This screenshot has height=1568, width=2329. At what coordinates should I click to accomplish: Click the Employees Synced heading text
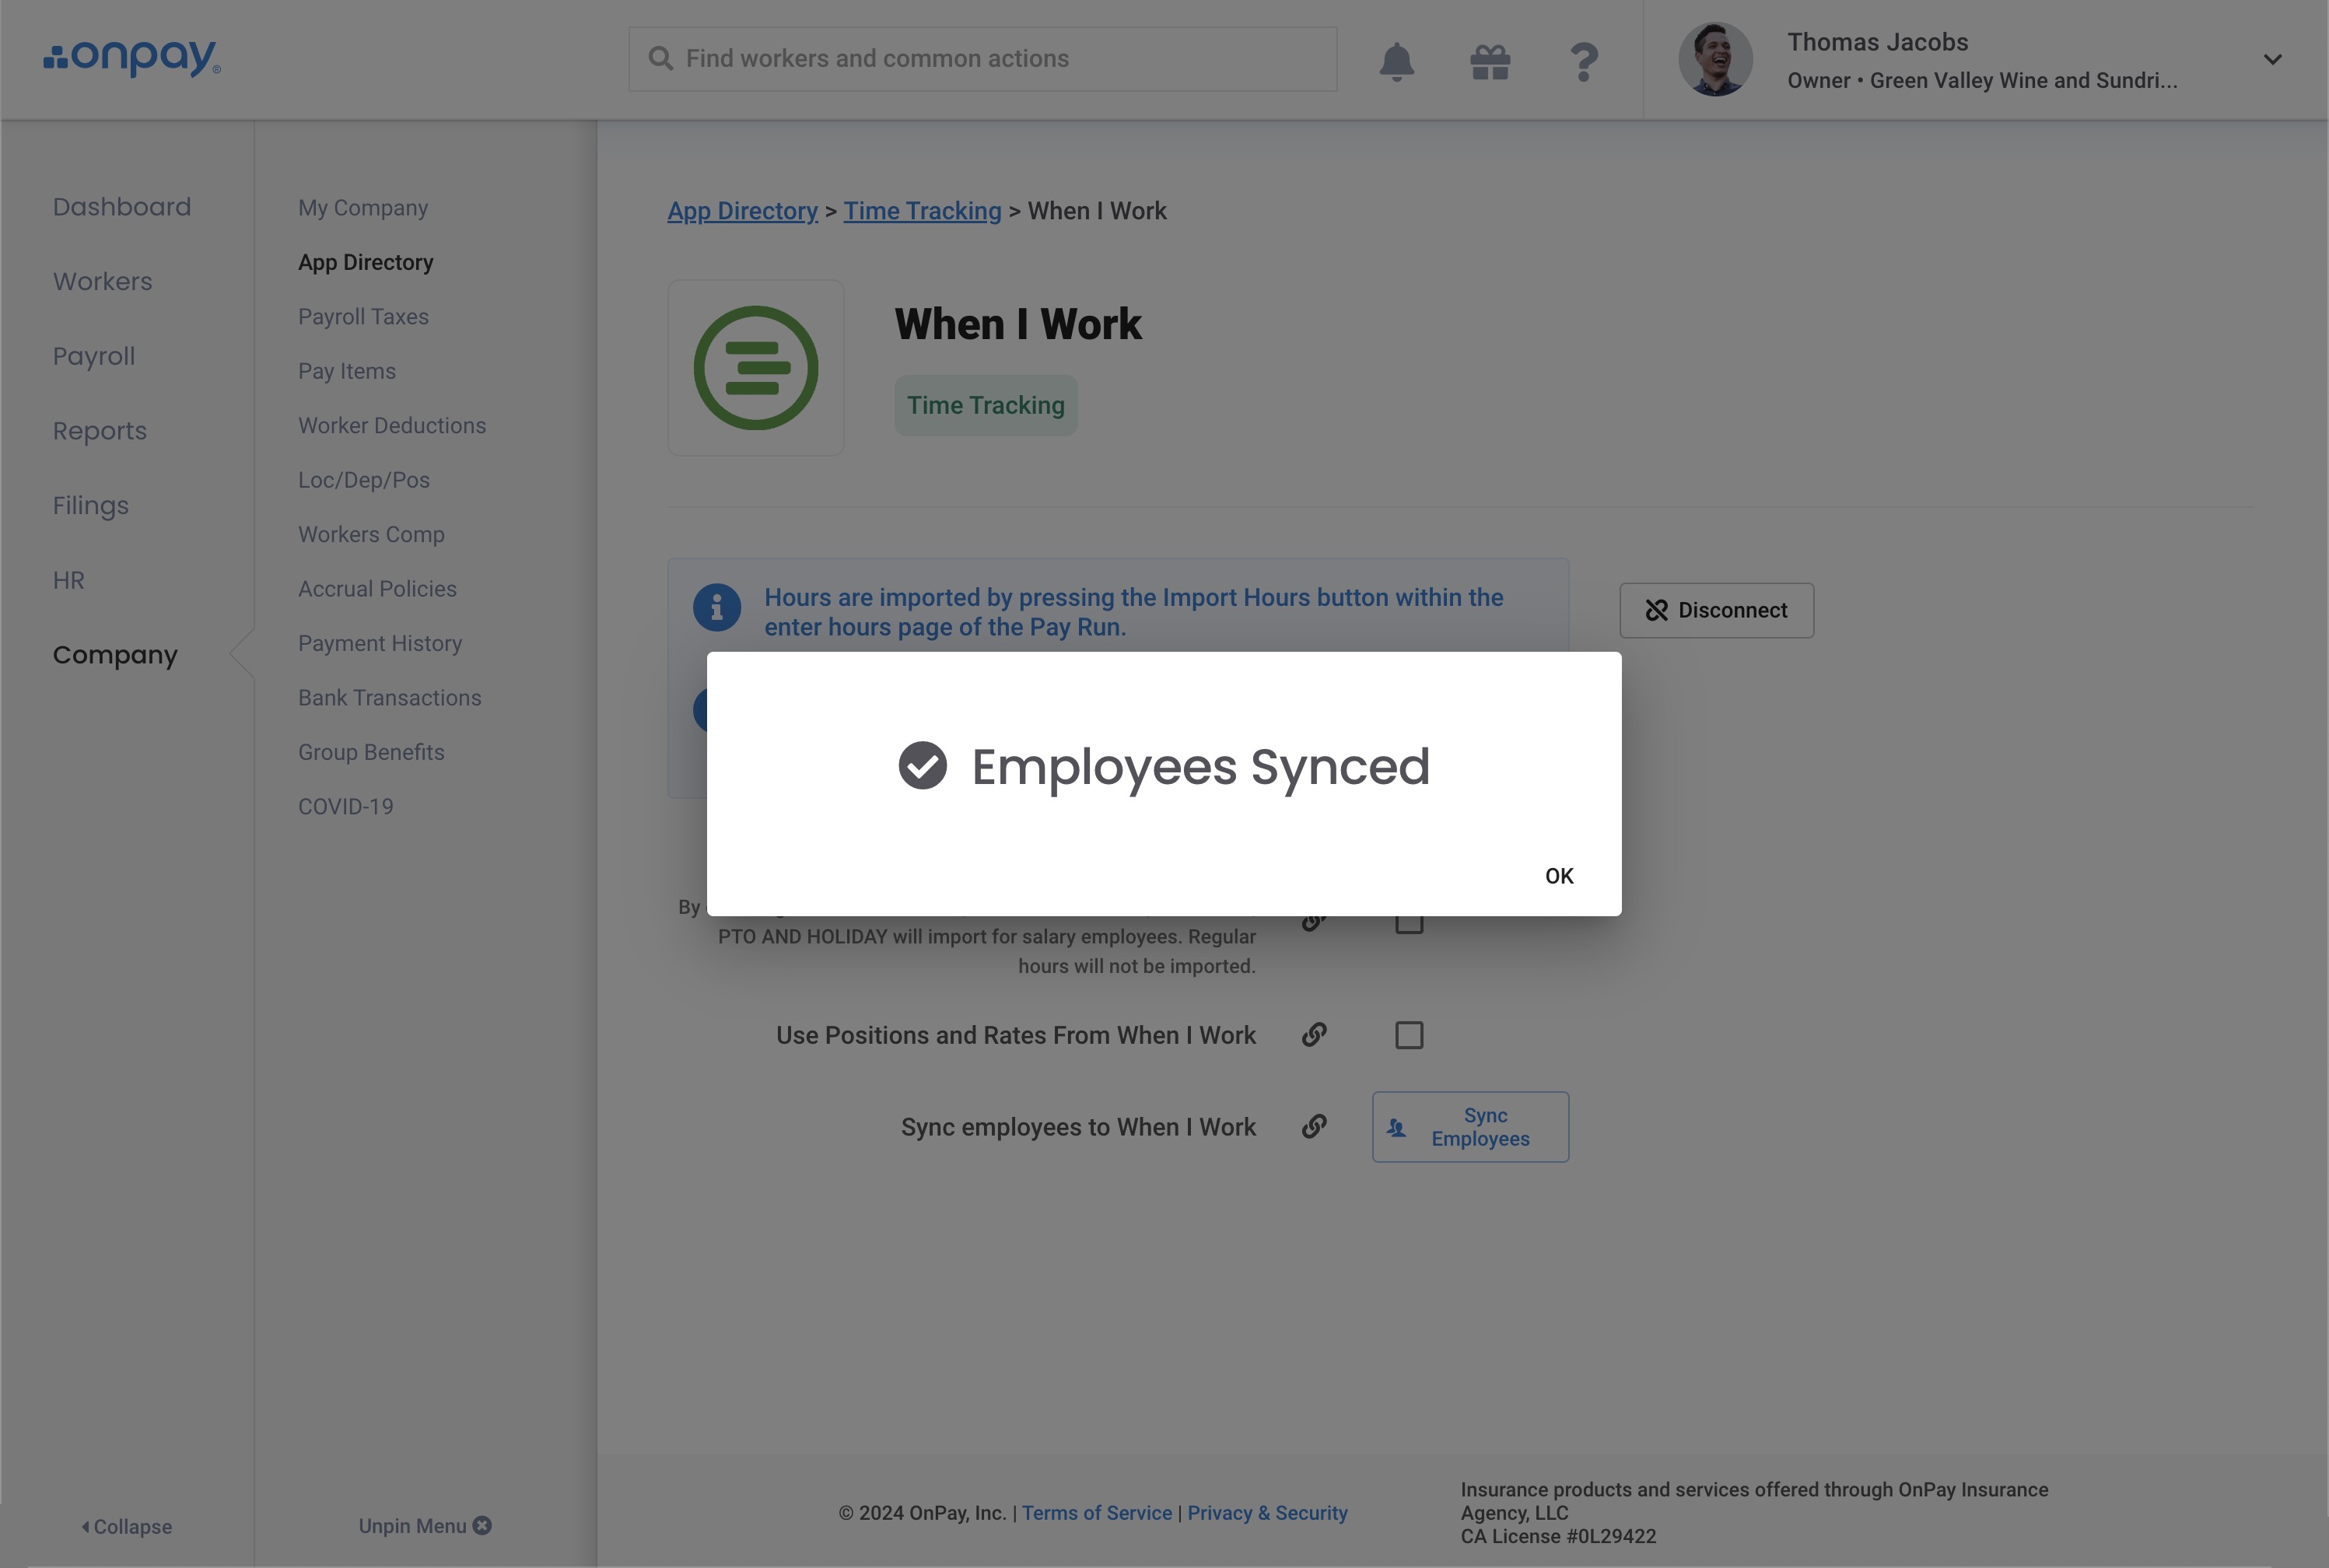pos(1200,767)
